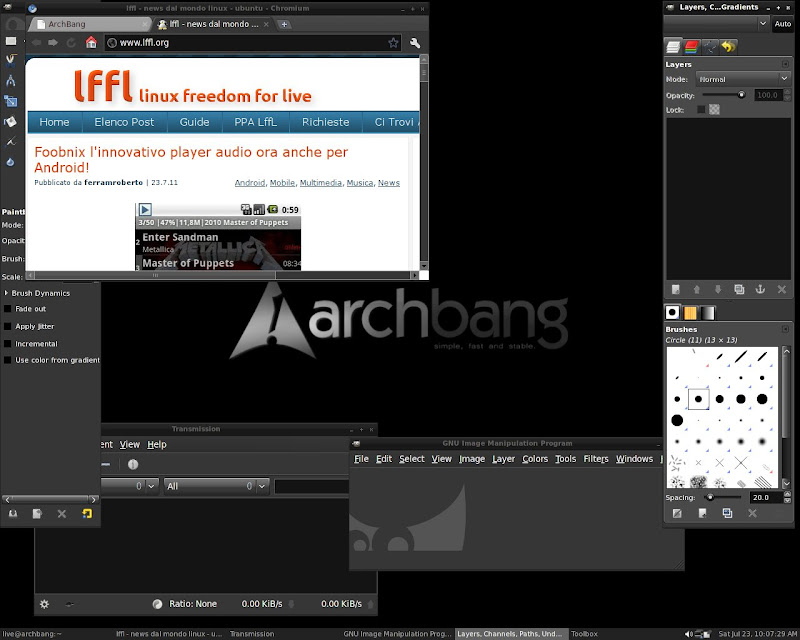The height and width of the screenshot is (640, 800).
Task: Click the Elenco Post navigation link
Action: tap(124, 122)
